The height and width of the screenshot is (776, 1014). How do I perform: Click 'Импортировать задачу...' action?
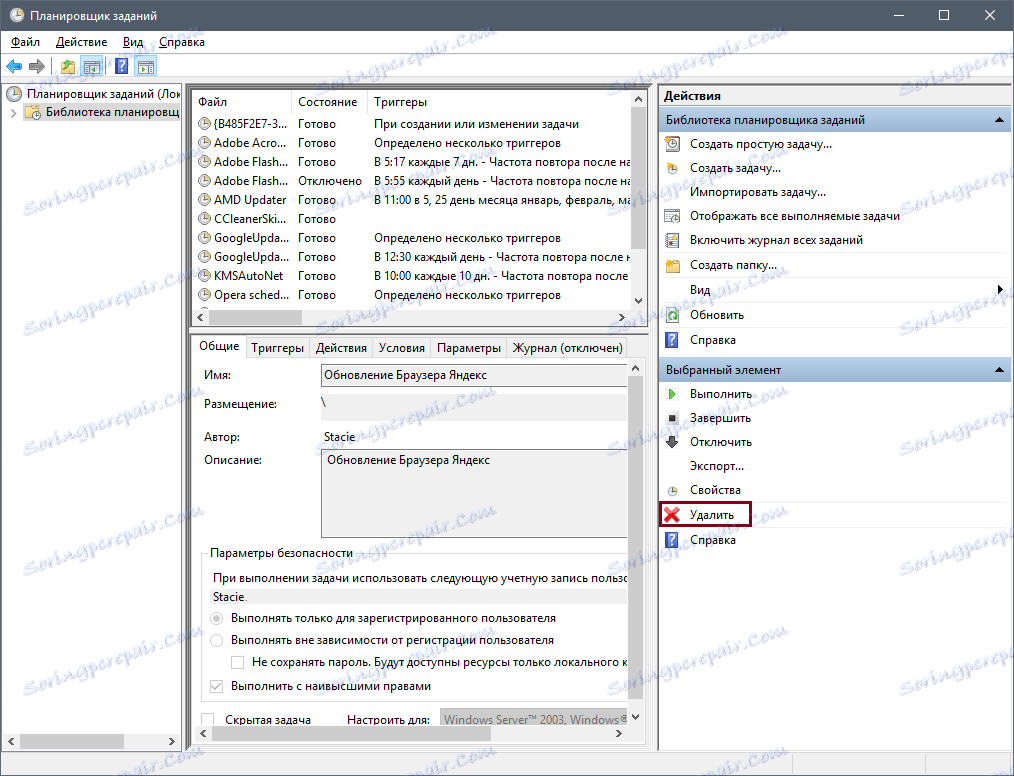tap(758, 192)
